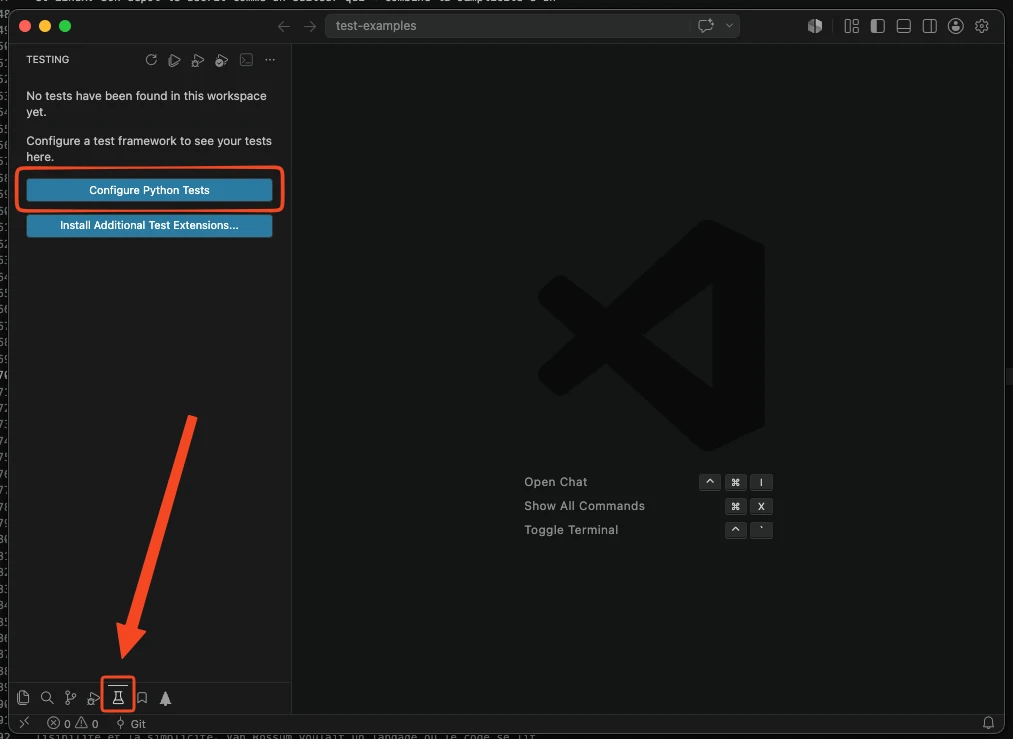Open notifications bell in status bar
The height and width of the screenshot is (739, 1013).
pyautogui.click(x=988, y=723)
